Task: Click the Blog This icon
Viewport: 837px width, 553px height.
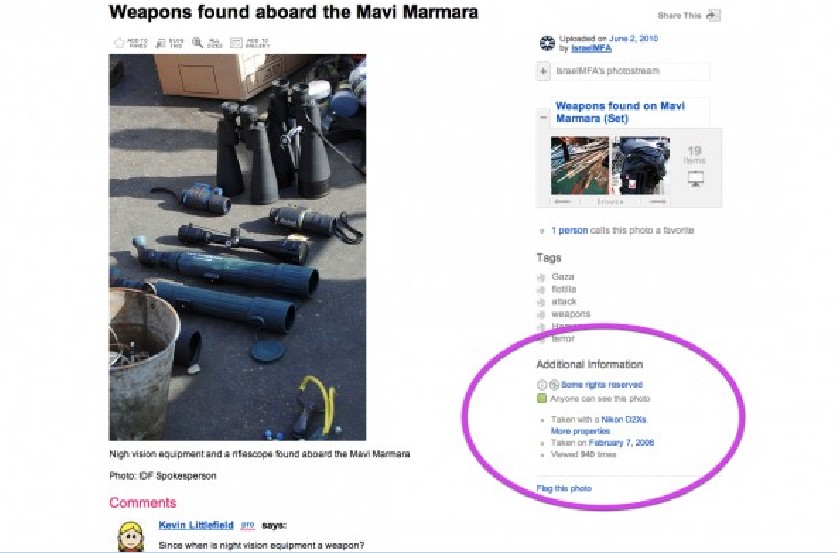Action: (160, 43)
